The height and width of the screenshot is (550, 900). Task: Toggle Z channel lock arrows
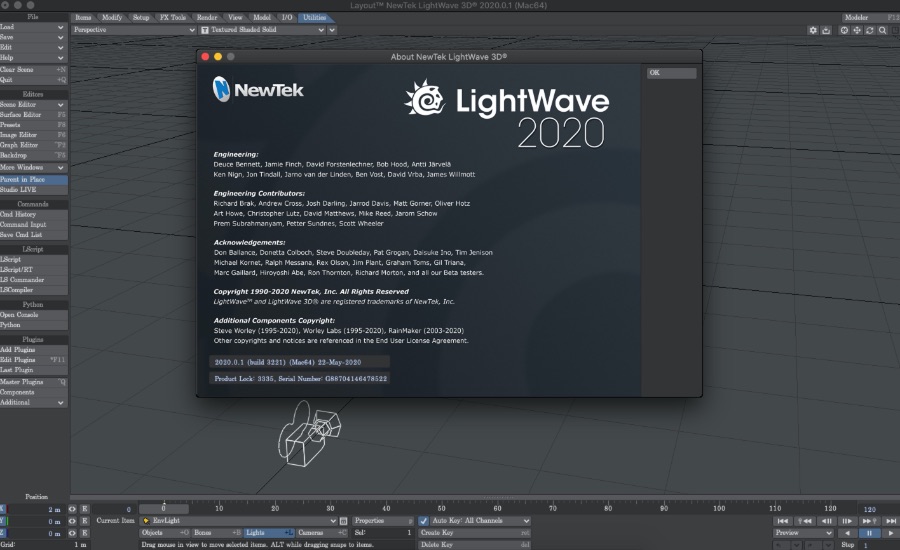(x=72, y=533)
